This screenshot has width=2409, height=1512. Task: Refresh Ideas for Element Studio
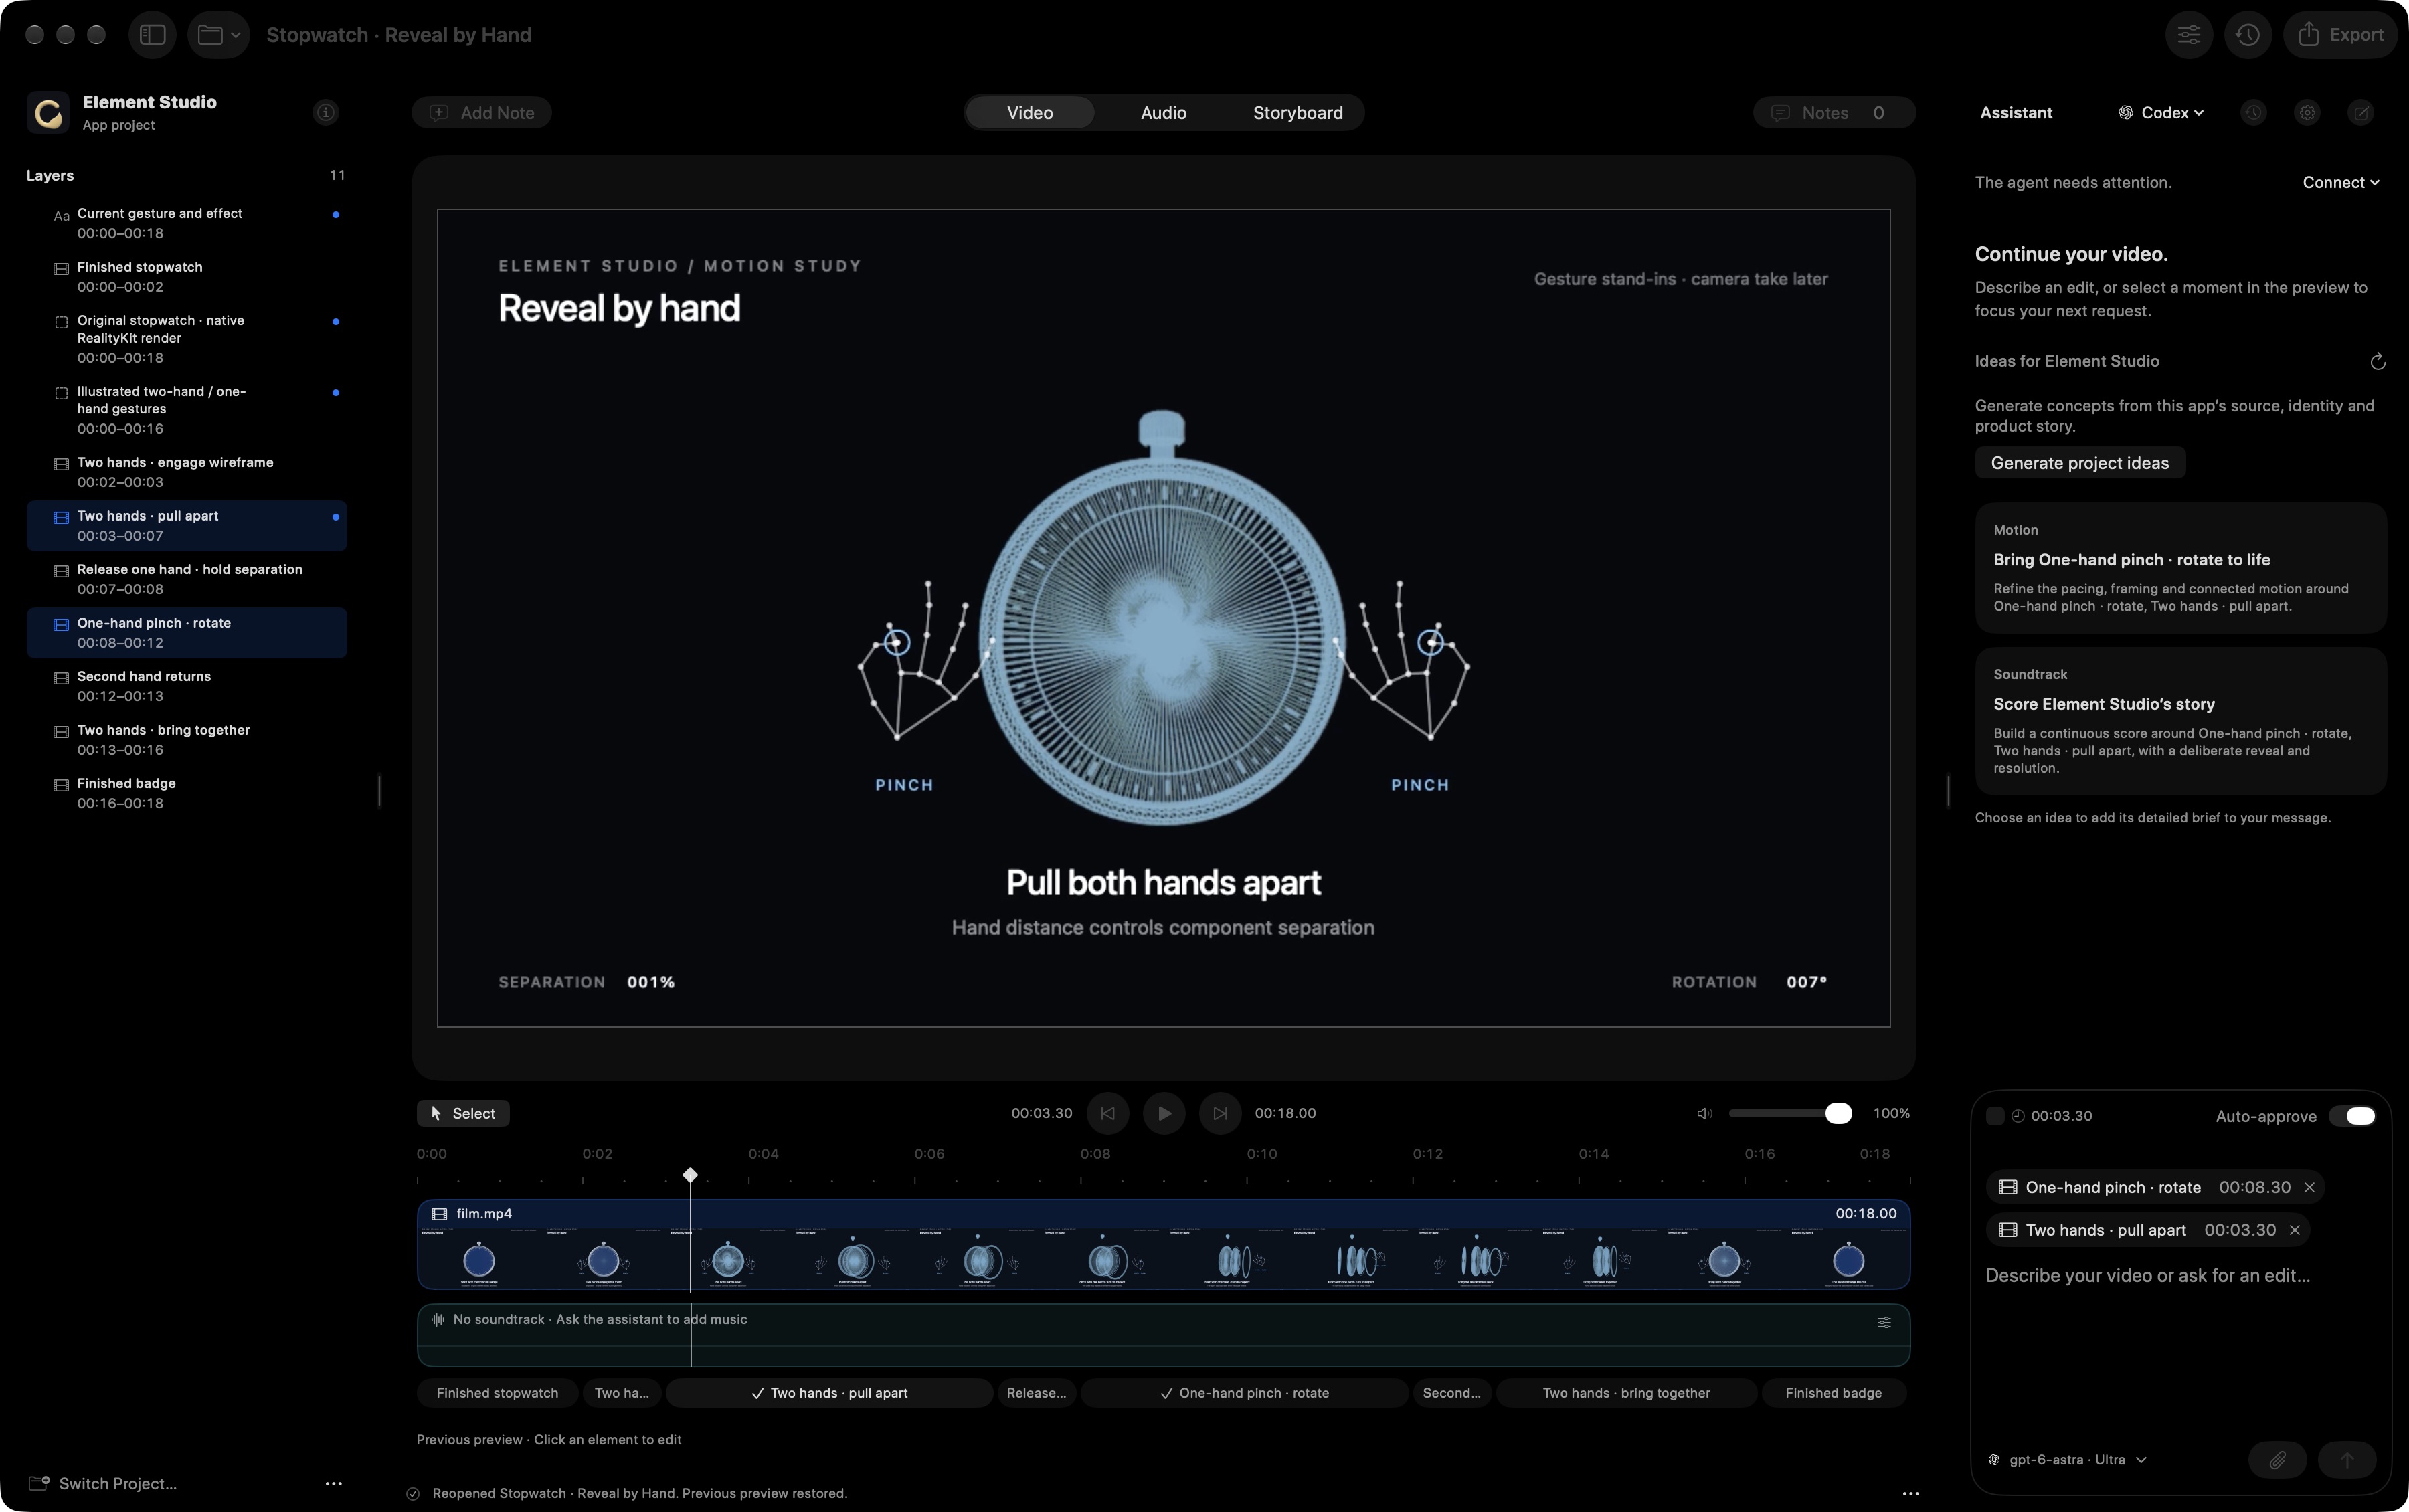click(x=2377, y=361)
